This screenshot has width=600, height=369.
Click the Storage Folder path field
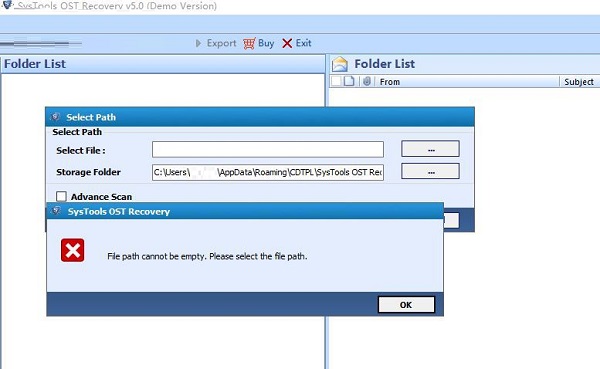click(x=268, y=172)
